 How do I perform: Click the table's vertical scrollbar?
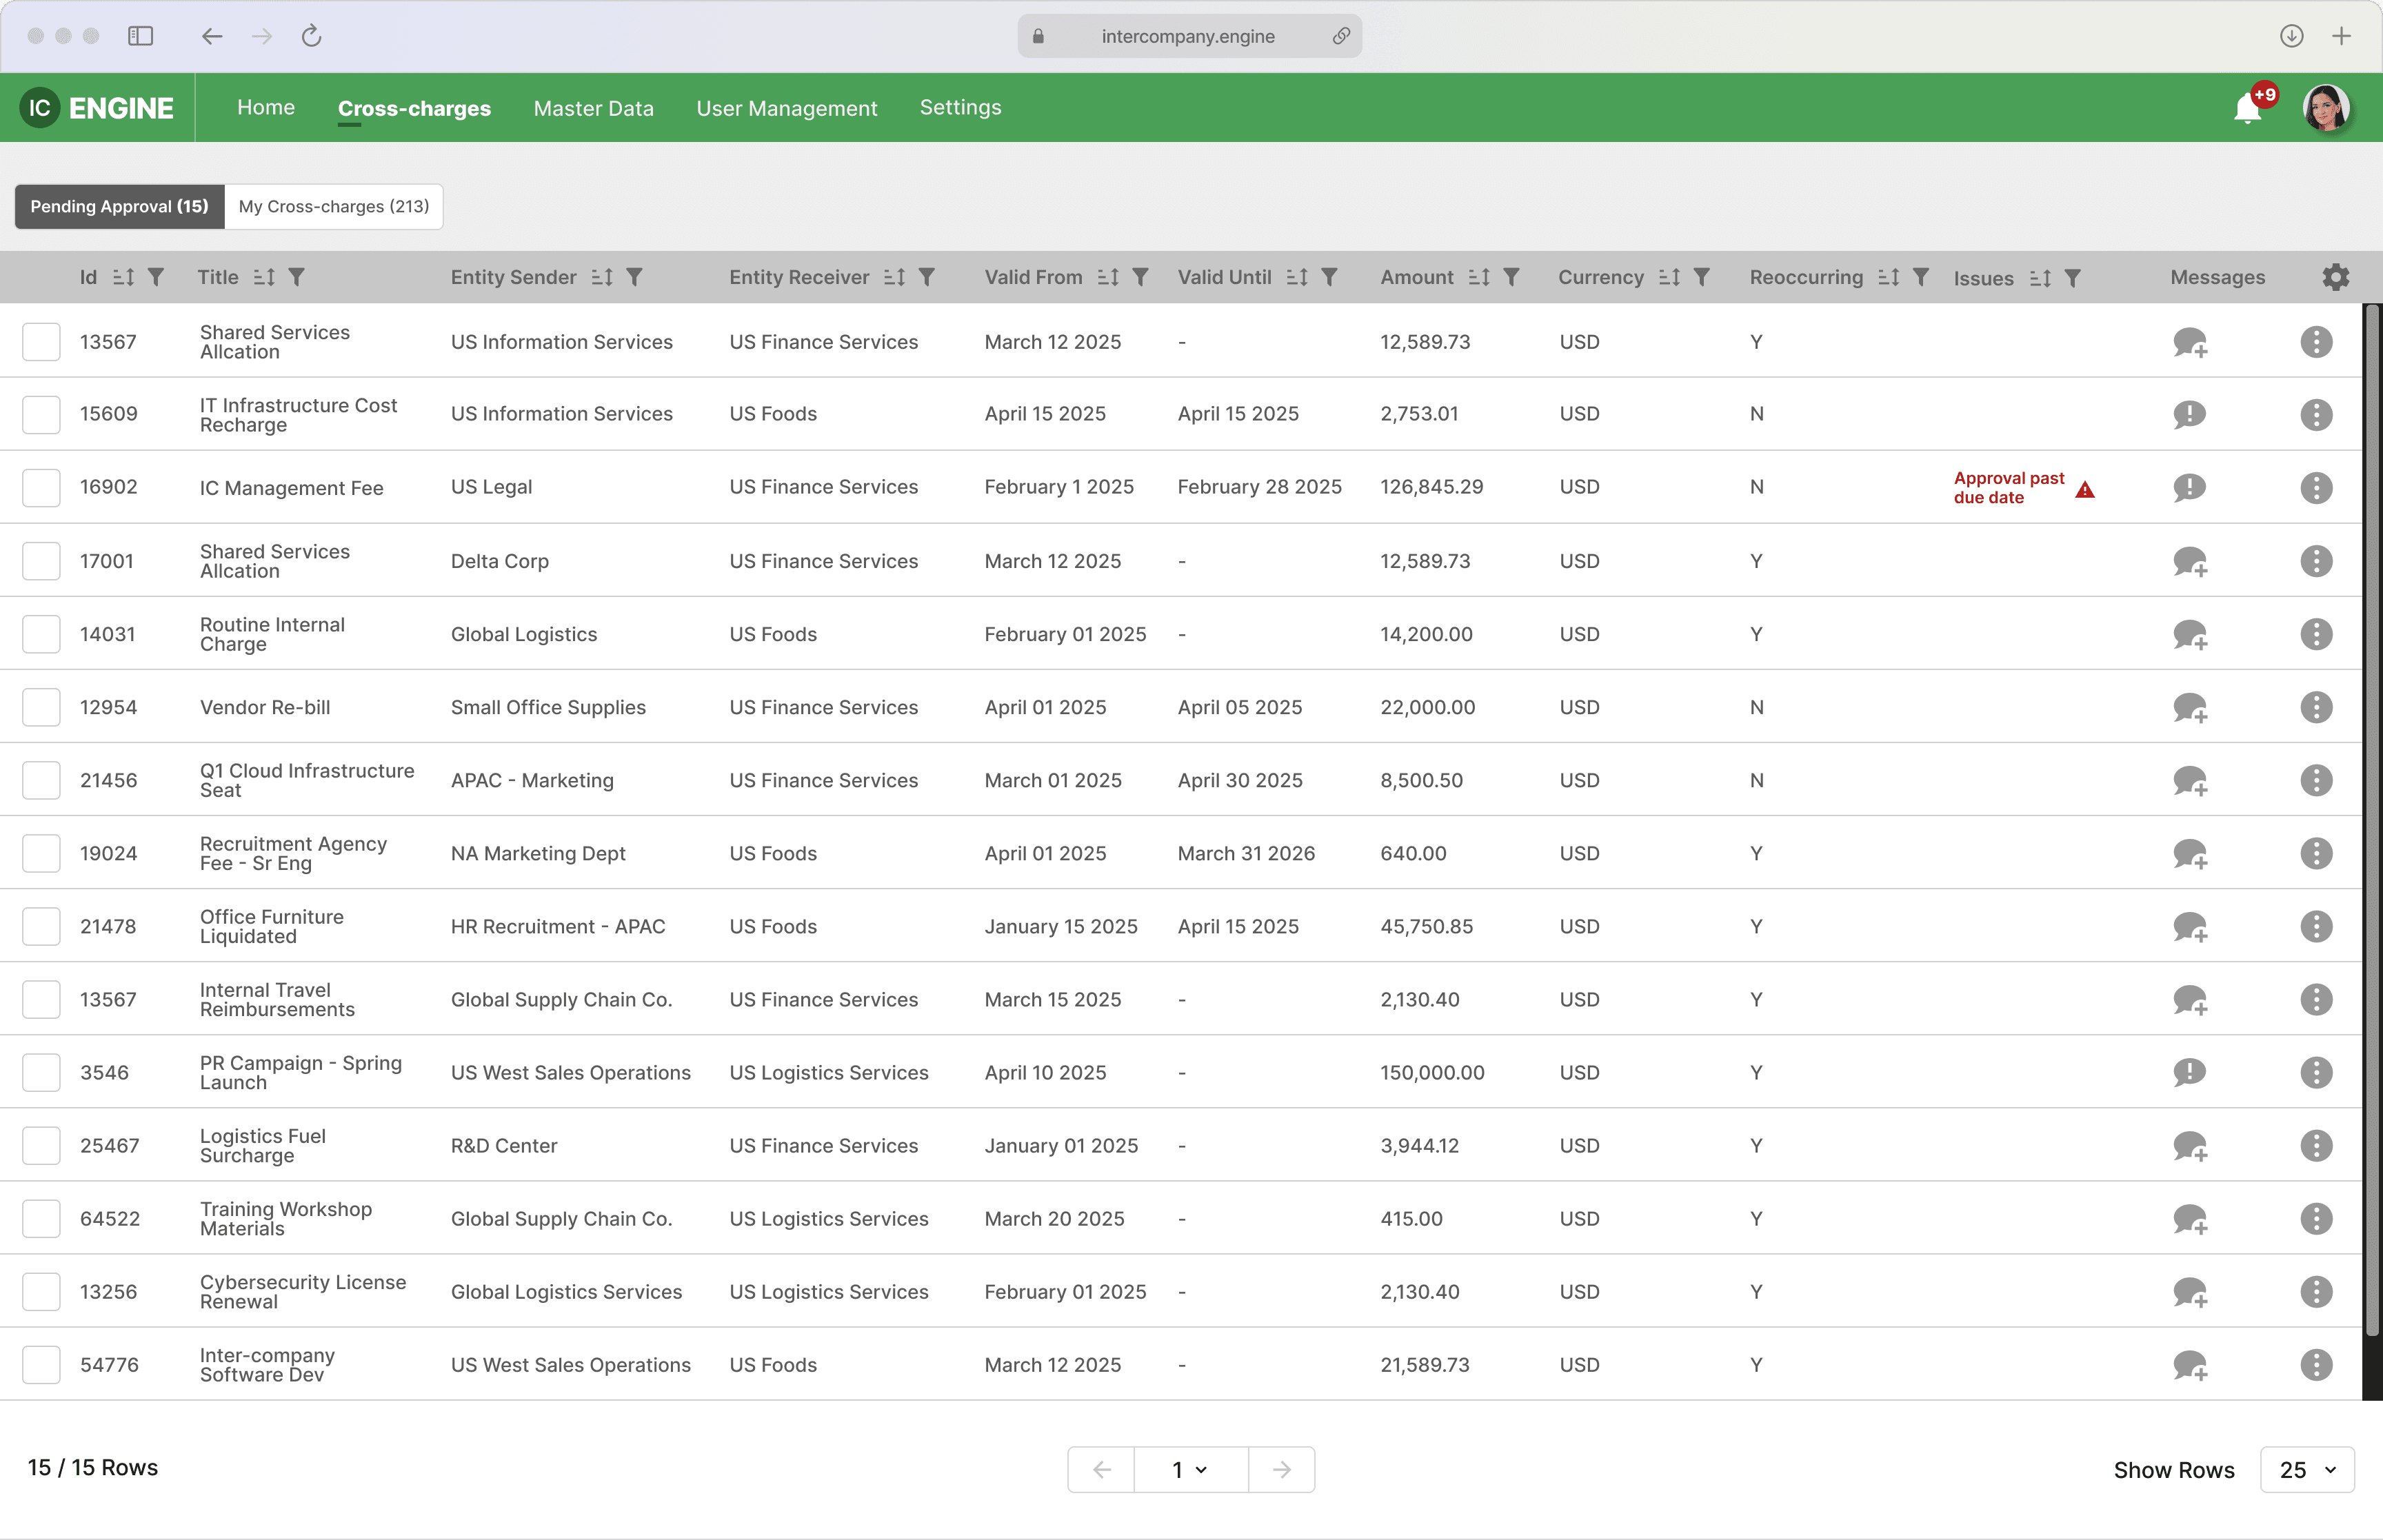point(2371,820)
